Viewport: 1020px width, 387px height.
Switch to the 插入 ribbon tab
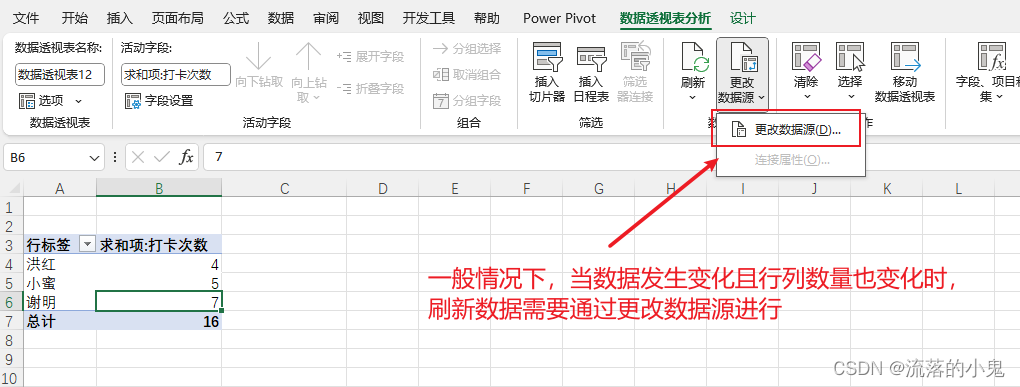120,18
